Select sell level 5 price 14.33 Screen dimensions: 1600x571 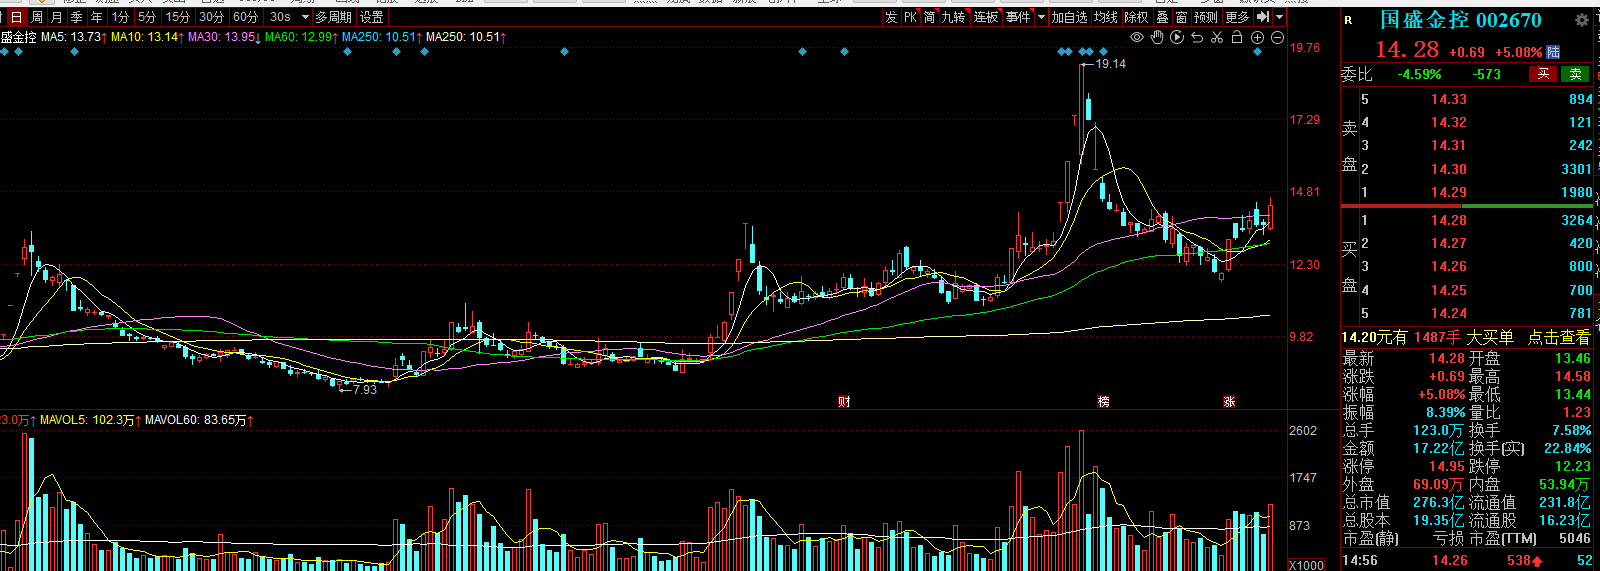[x=1448, y=99]
